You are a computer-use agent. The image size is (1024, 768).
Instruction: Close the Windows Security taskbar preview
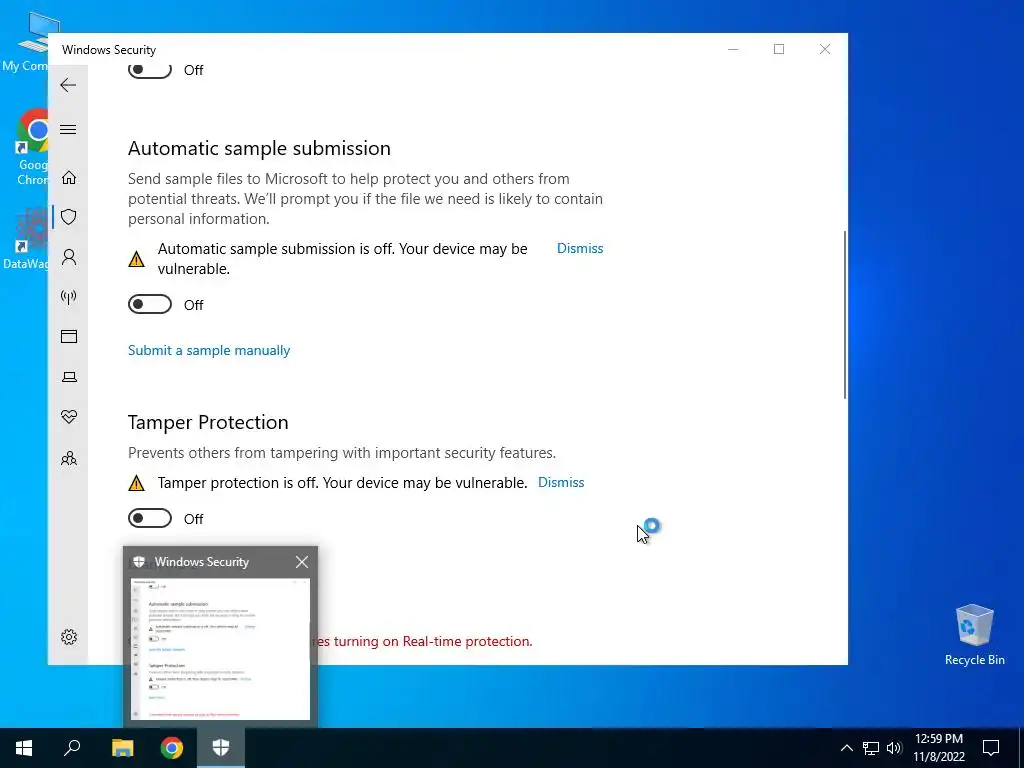302,562
